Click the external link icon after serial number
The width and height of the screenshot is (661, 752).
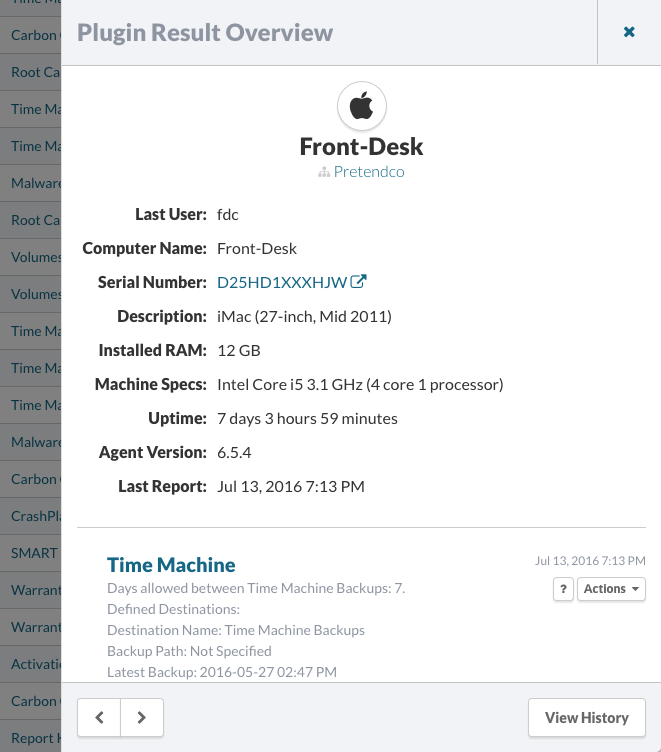pyautogui.click(x=358, y=282)
